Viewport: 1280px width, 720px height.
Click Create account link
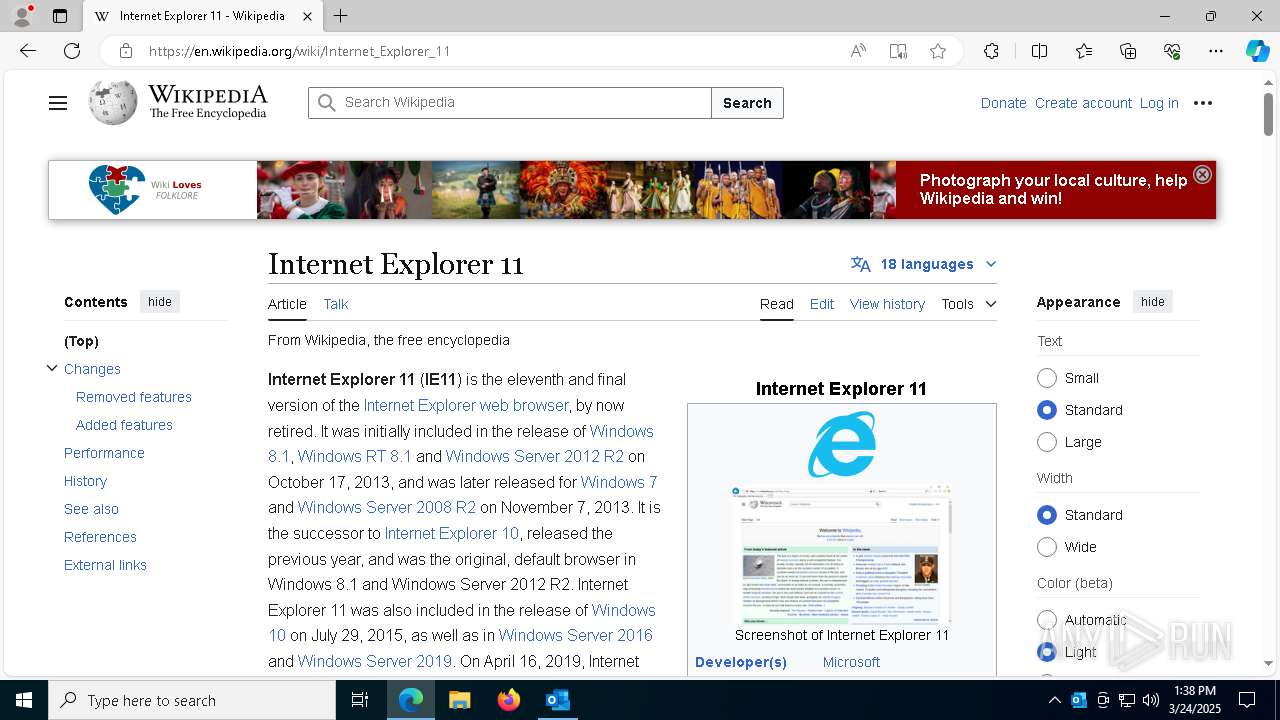click(1083, 103)
